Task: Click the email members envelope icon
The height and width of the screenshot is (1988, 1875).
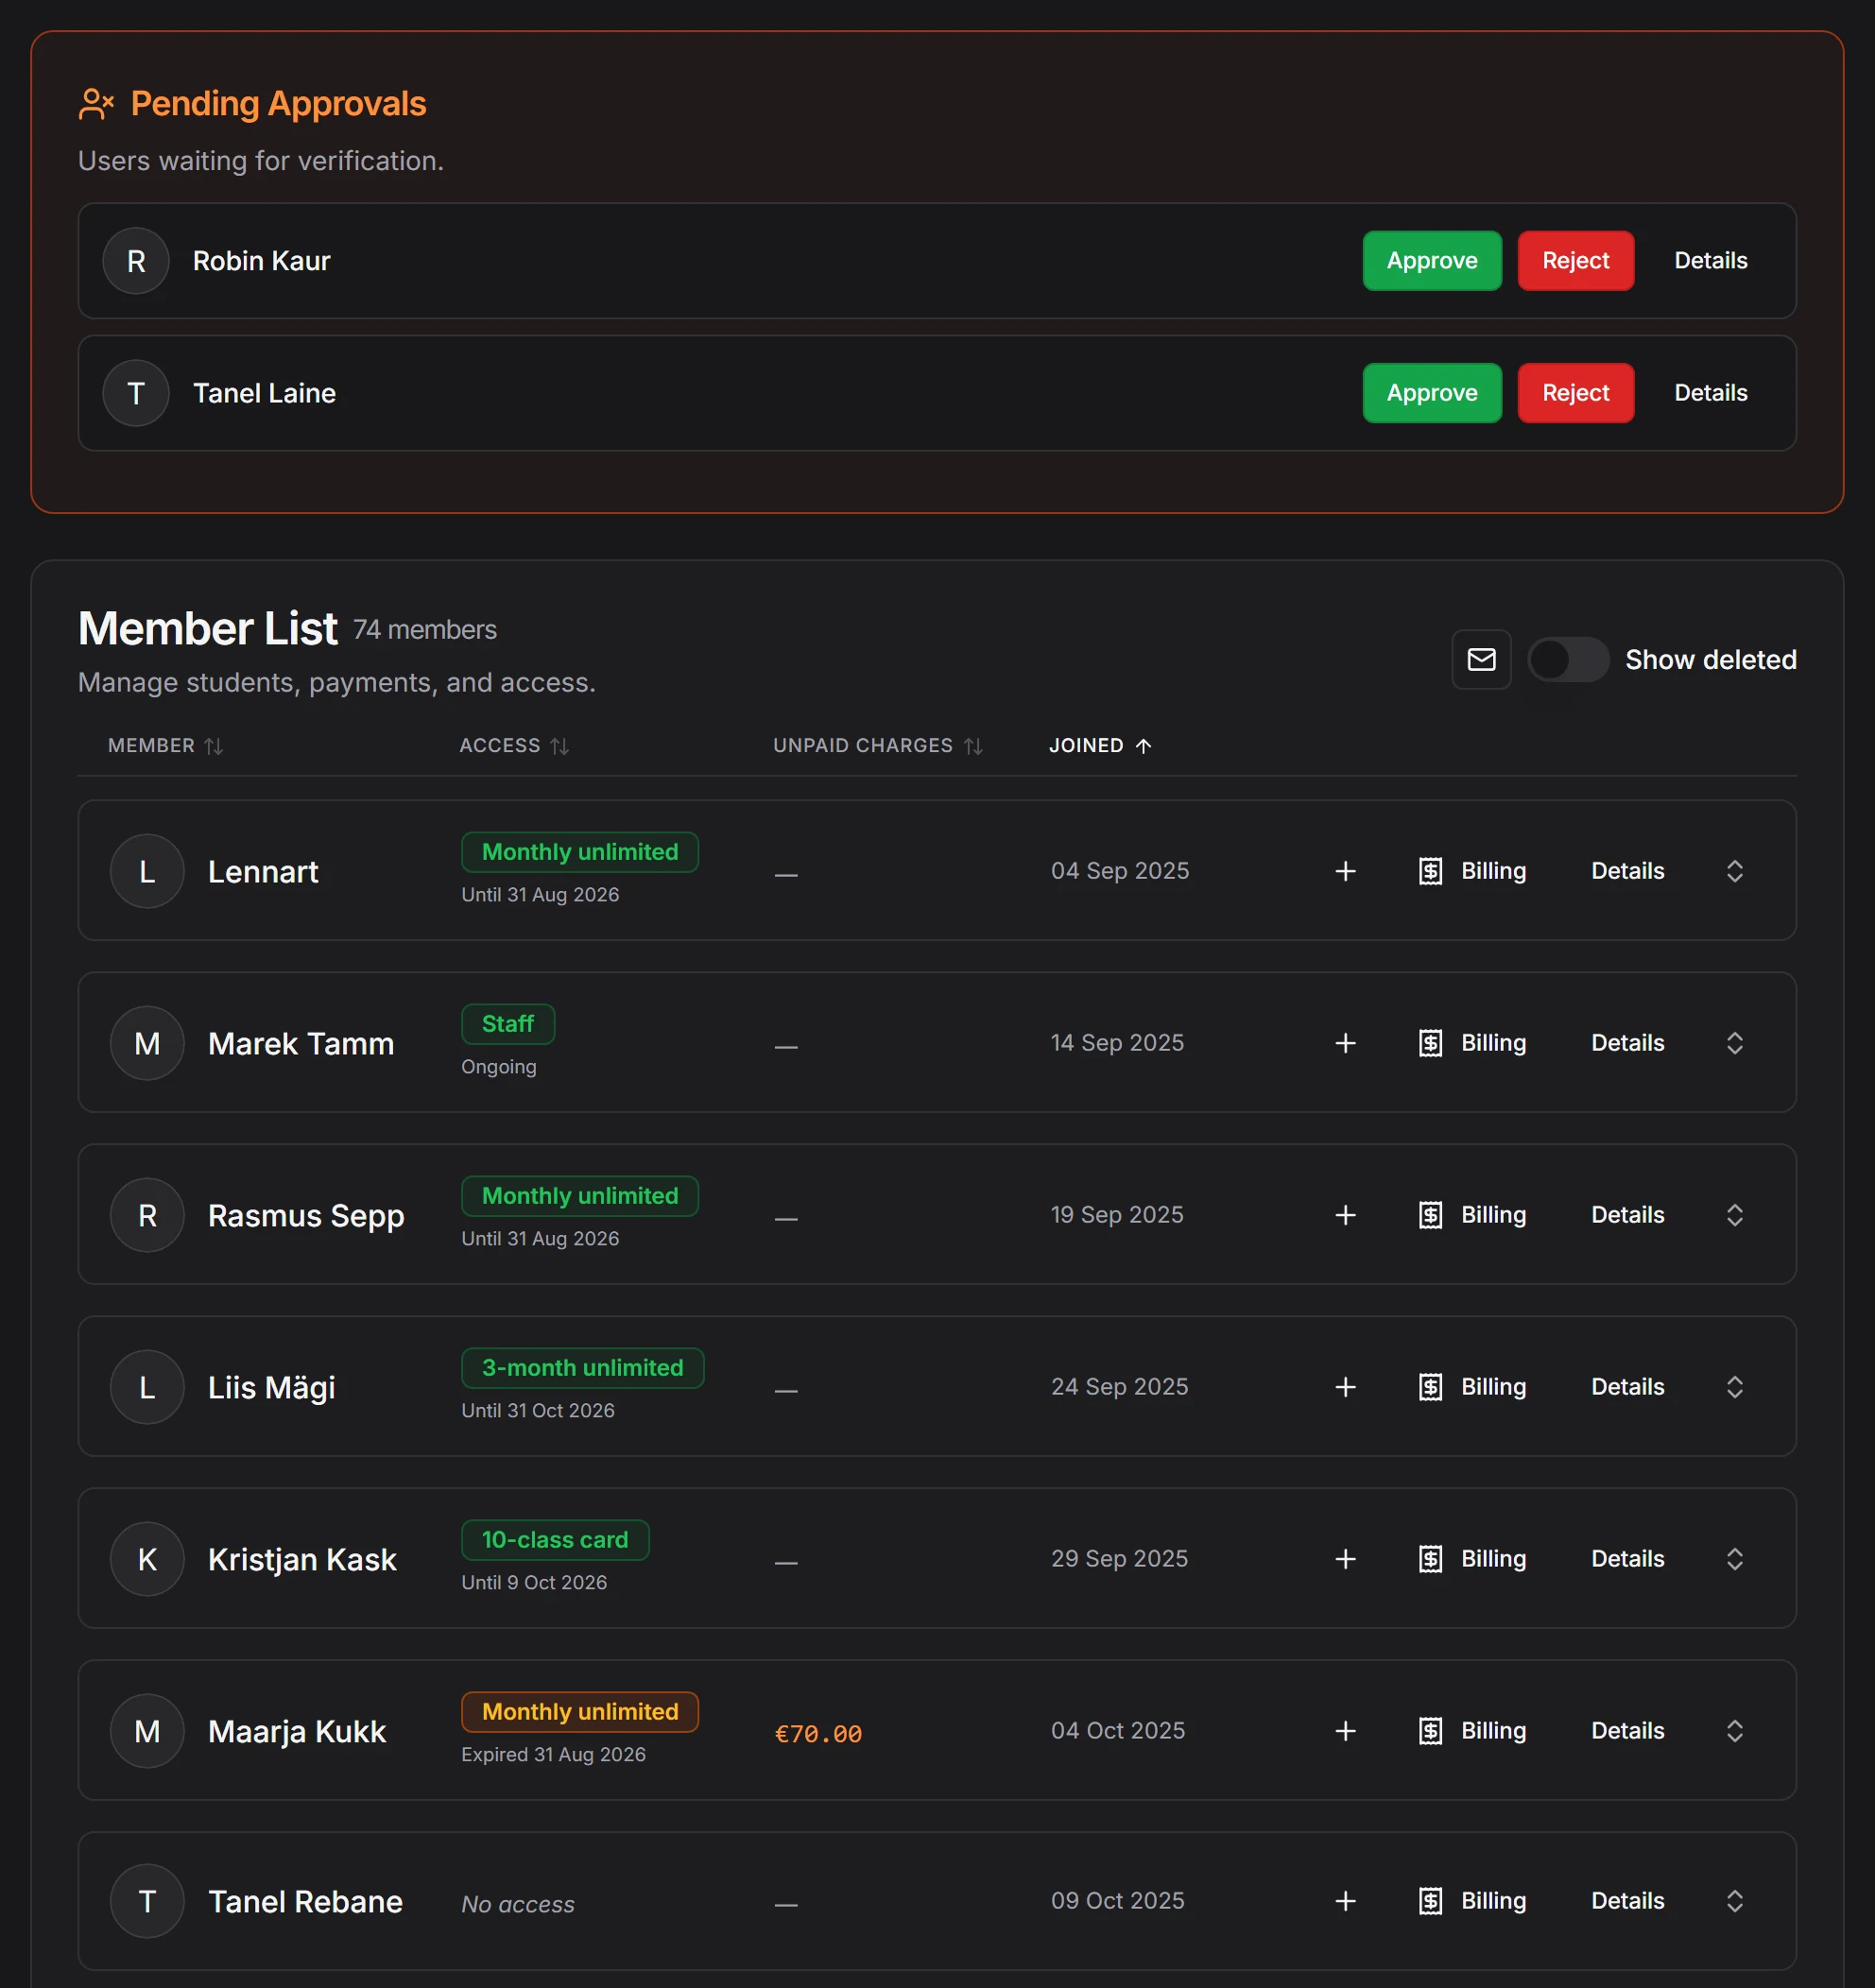Action: [1481, 659]
